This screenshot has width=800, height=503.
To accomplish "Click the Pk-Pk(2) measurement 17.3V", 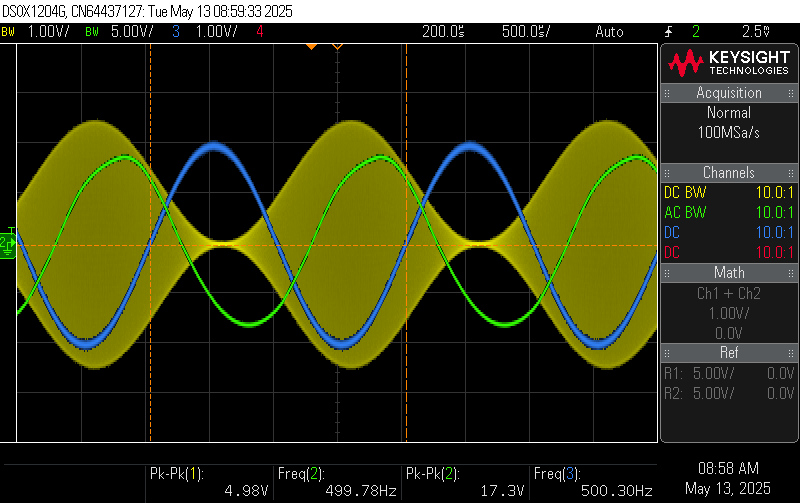I will pyautogui.click(x=465, y=483).
